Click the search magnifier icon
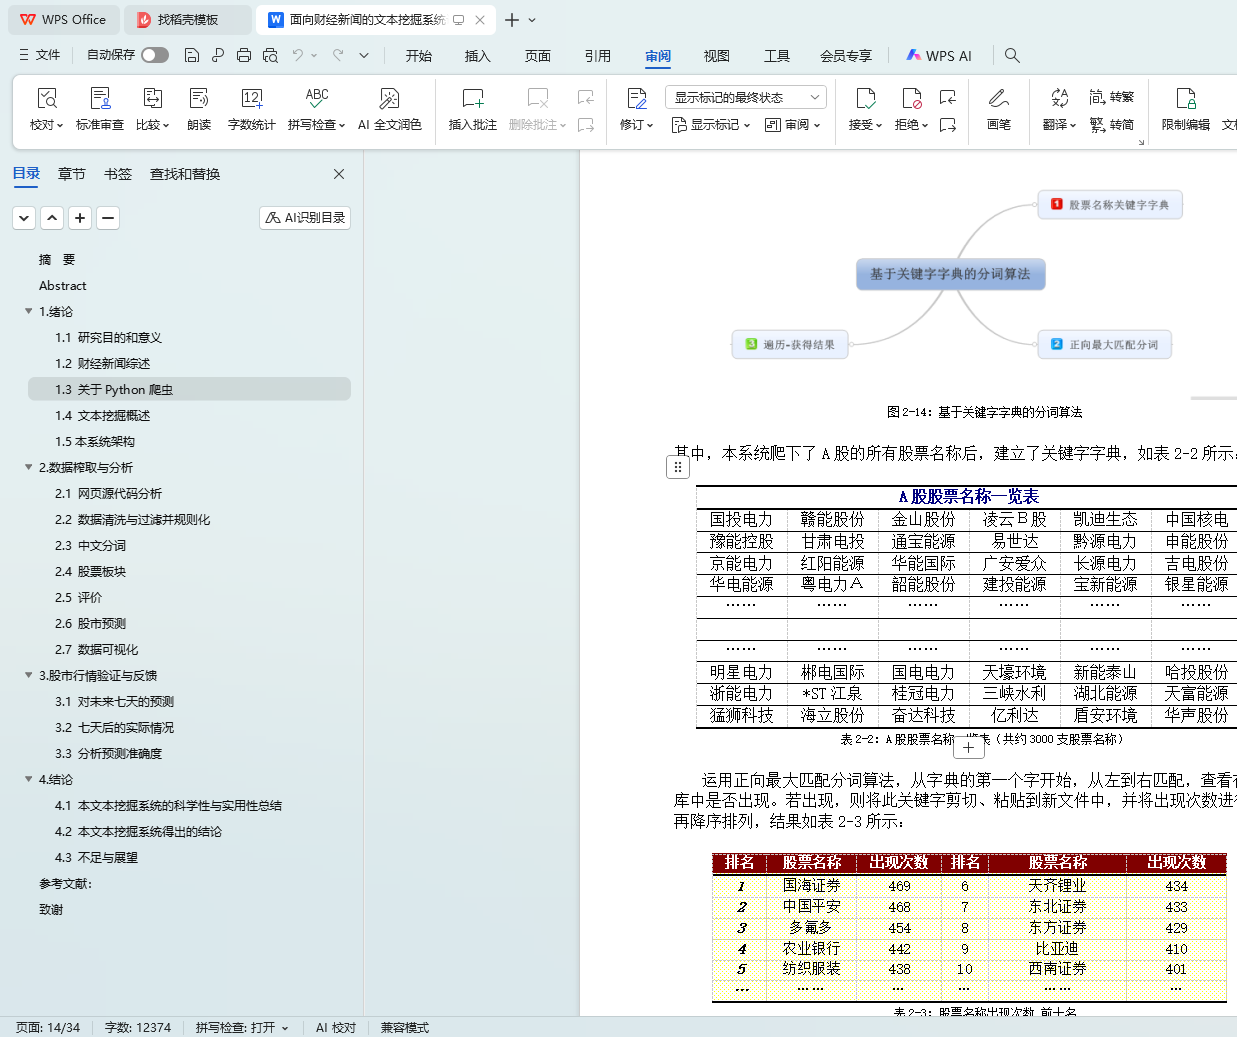The width and height of the screenshot is (1237, 1037). [1012, 55]
